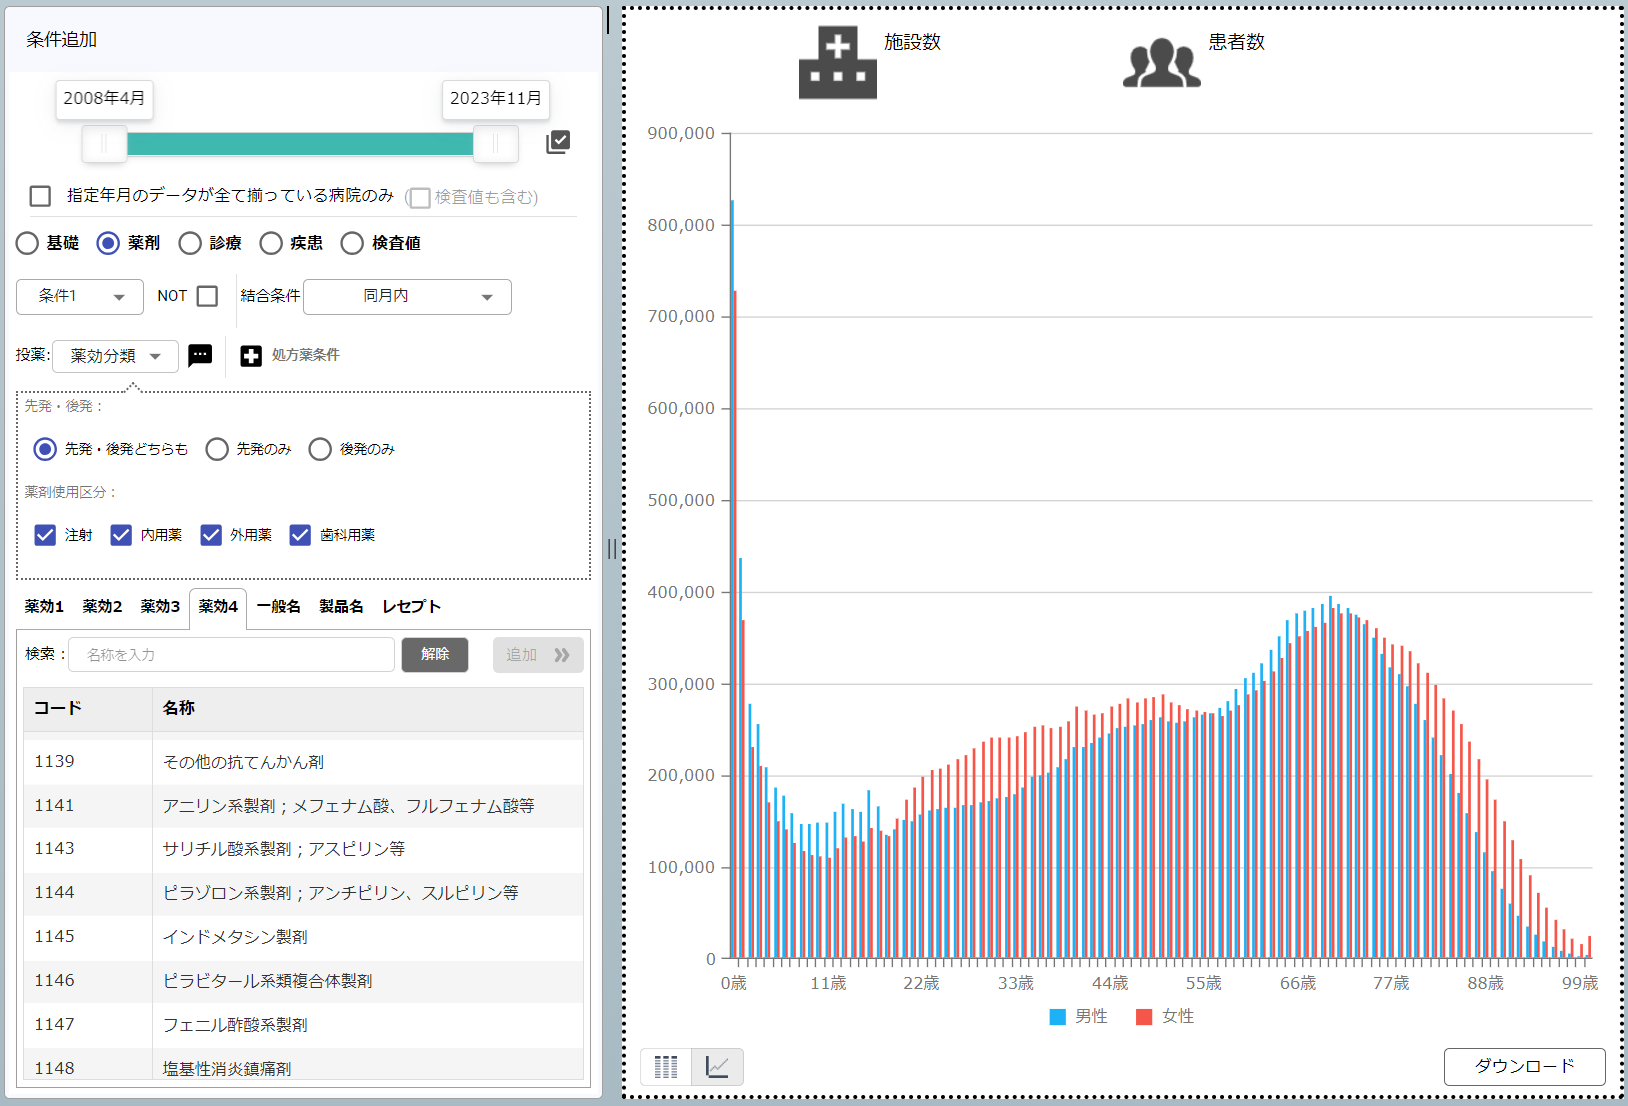The height and width of the screenshot is (1106, 1628).
Task: Click the 男性 legend label
Action: 1091,1017
